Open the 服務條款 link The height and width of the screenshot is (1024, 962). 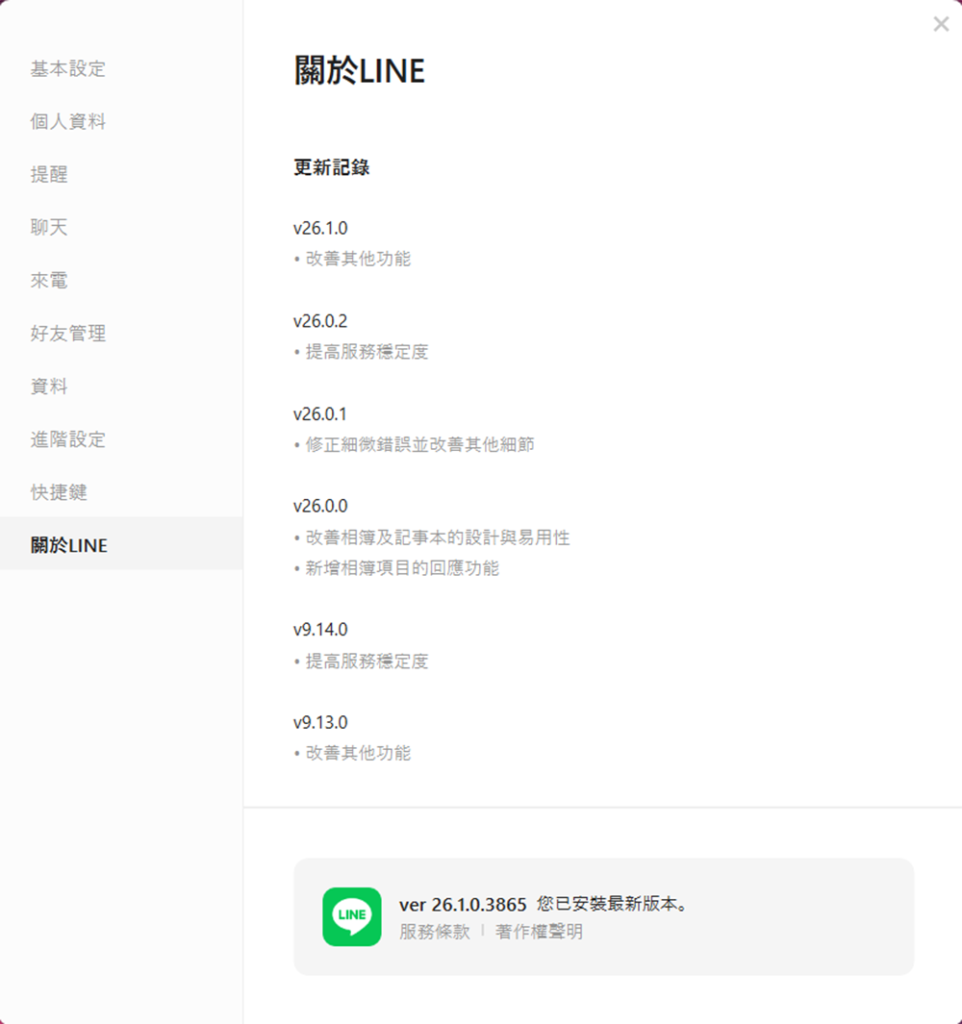434,932
